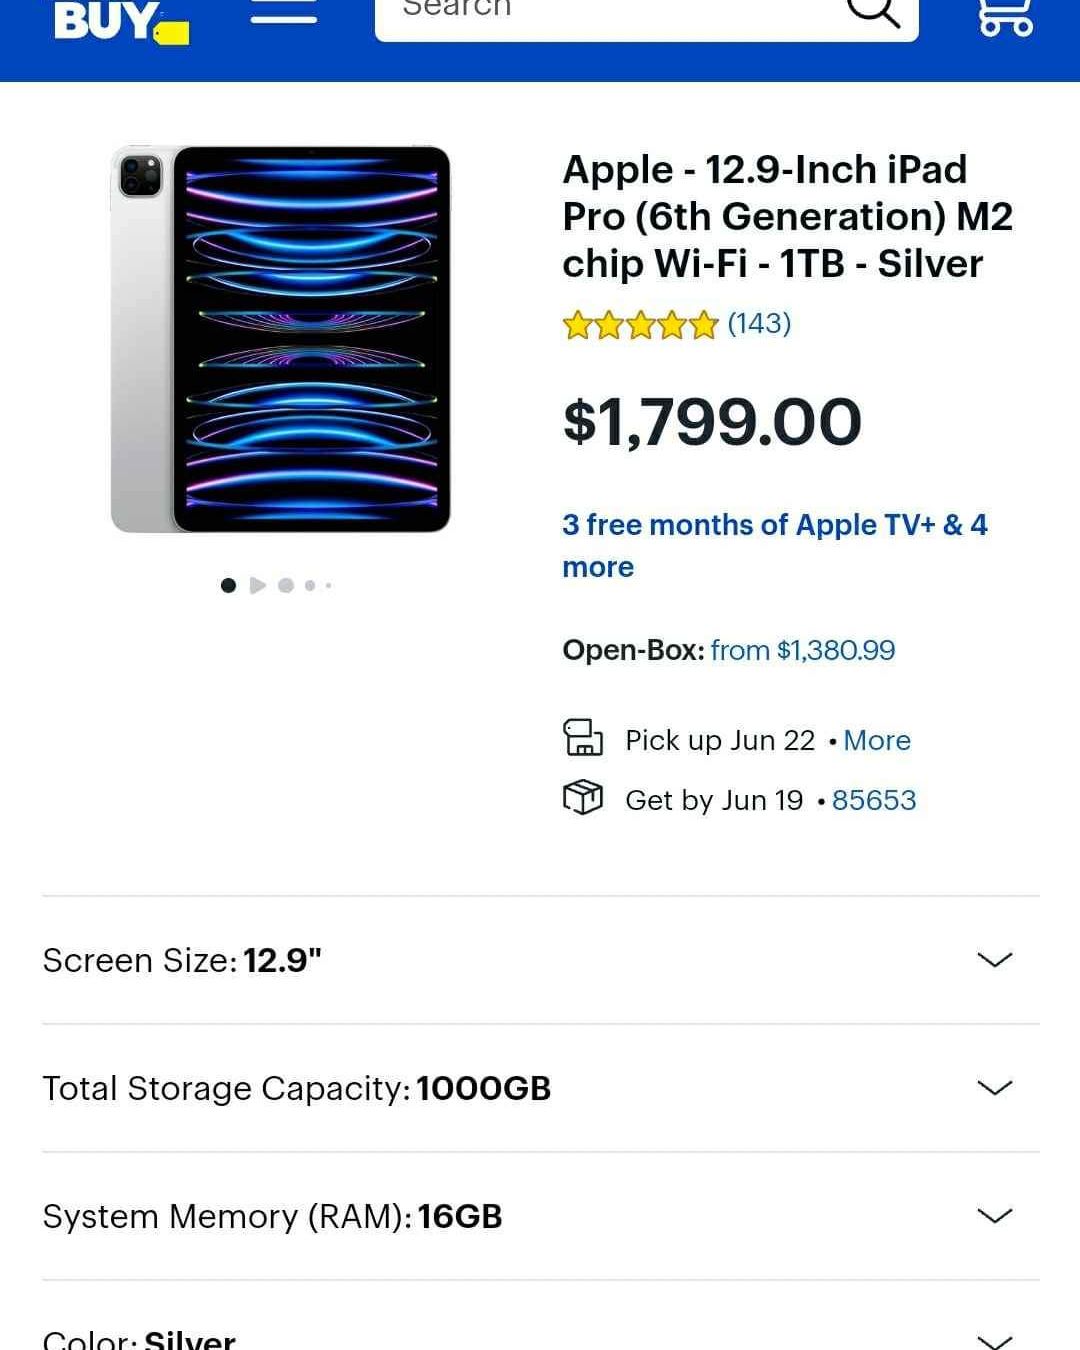This screenshot has width=1080, height=1350.
Task: Click the magnifying glass search icon
Action: click(873, 11)
